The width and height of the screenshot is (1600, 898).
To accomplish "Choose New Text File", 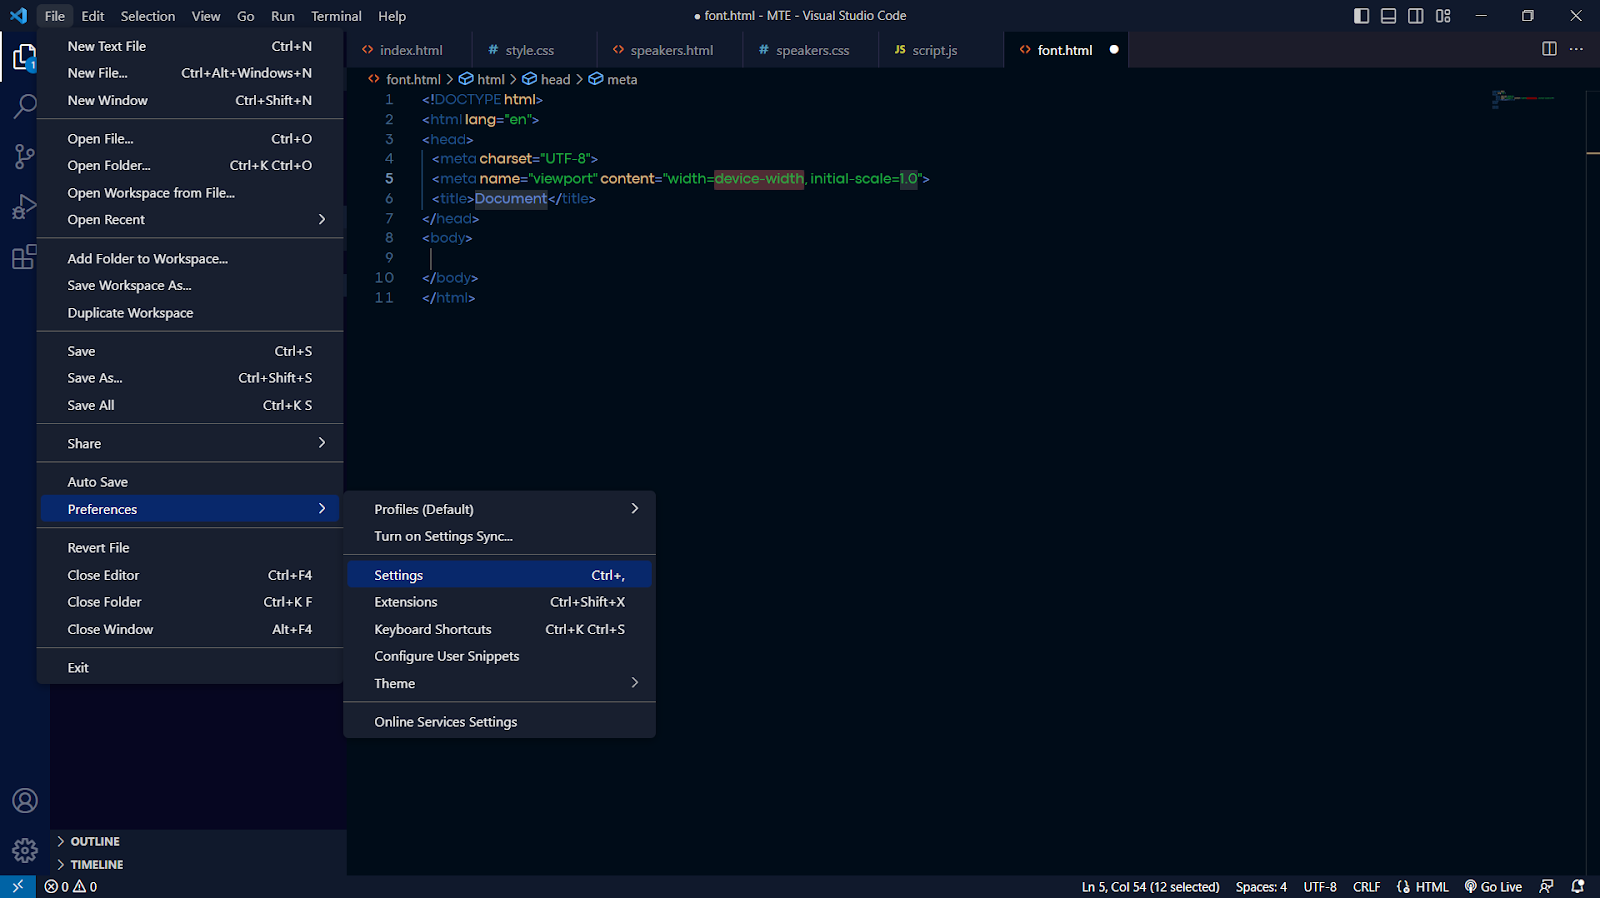I will tap(191, 46).
